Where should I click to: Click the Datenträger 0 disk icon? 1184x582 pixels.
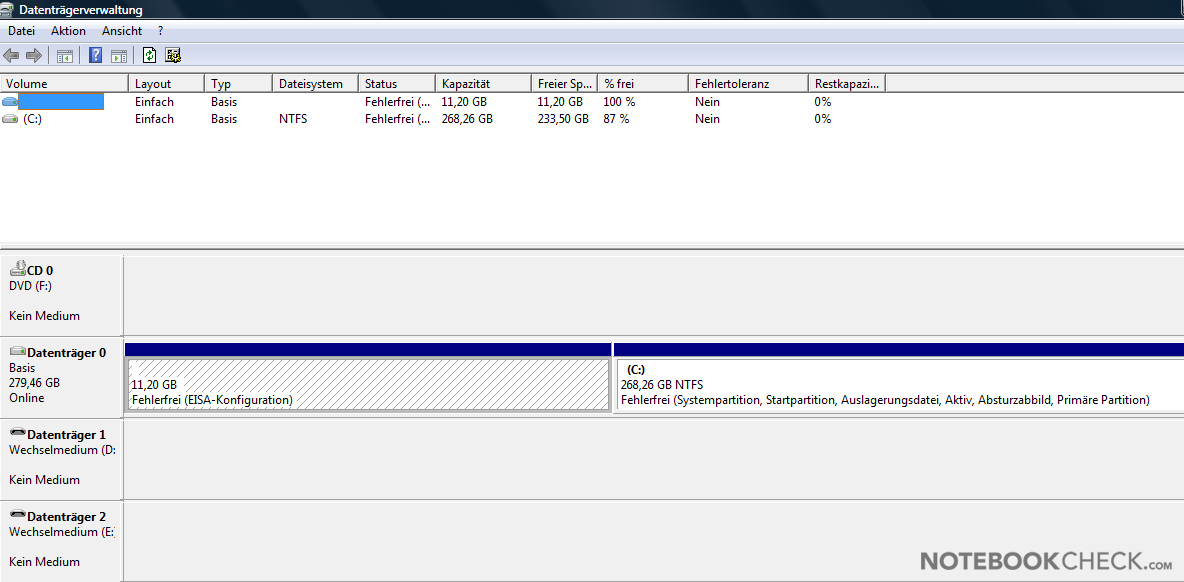18,352
